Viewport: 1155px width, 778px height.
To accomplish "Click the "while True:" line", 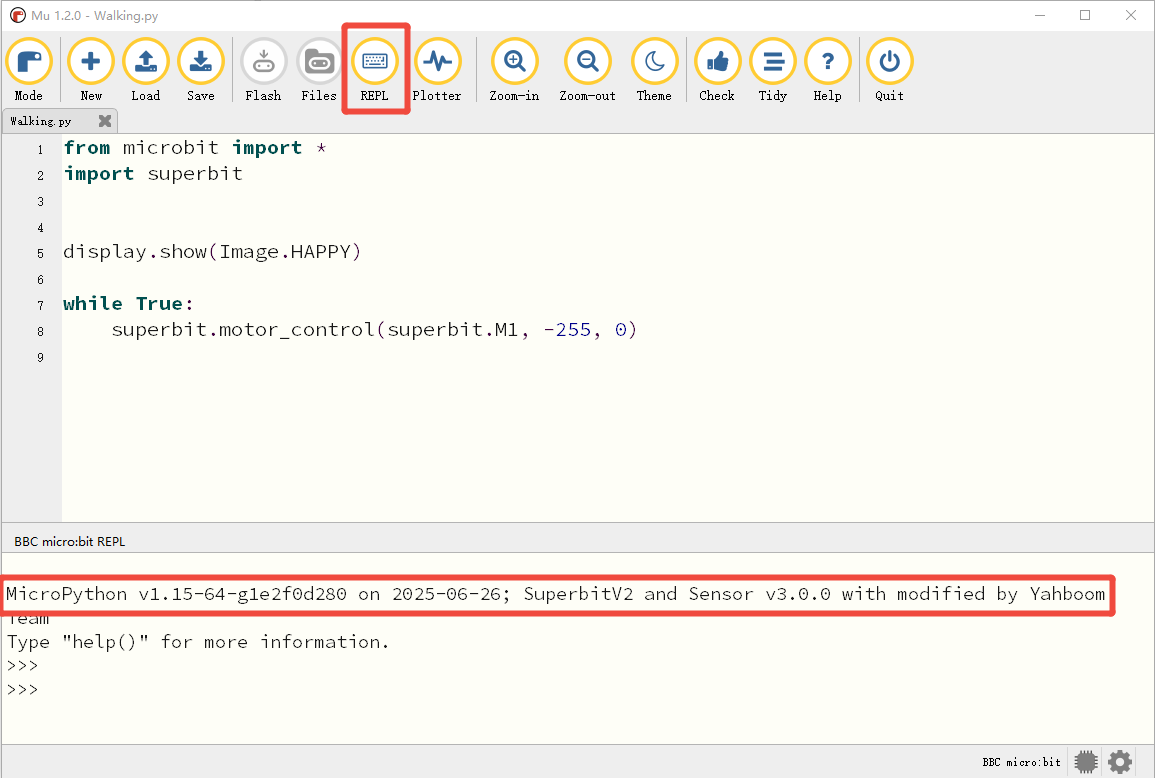I will pos(128,304).
